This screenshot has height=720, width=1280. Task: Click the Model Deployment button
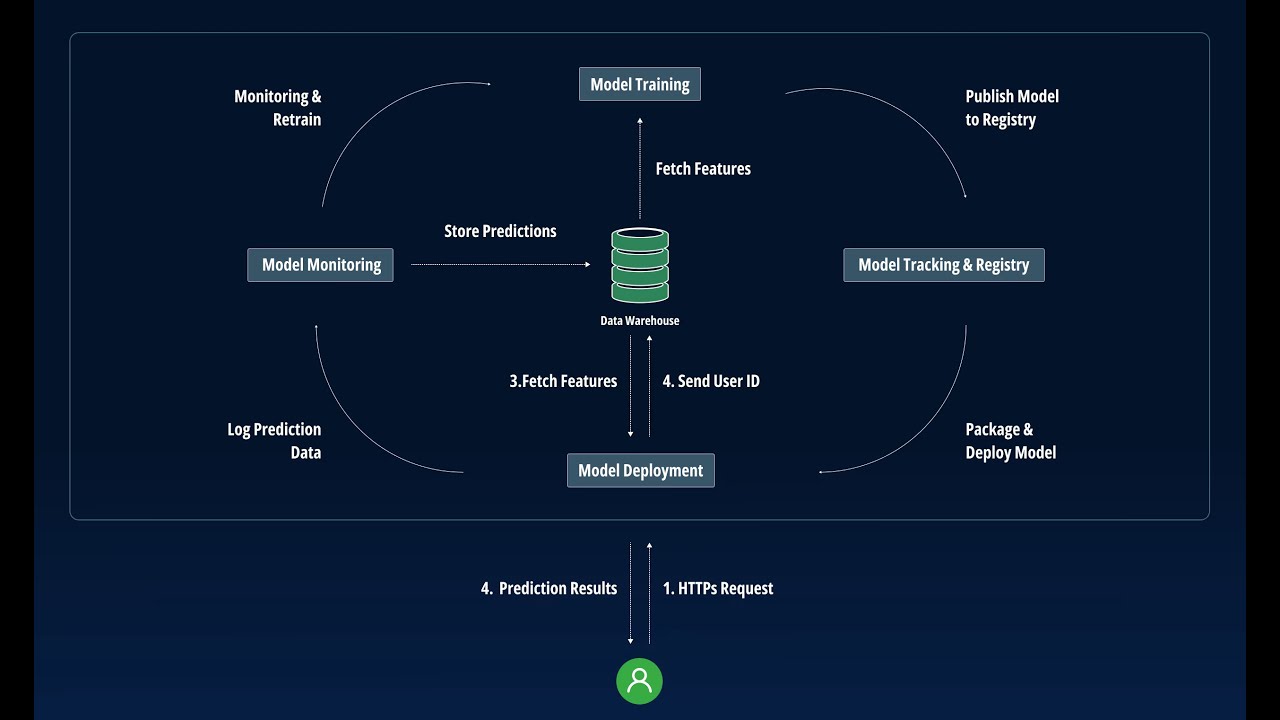coord(640,470)
